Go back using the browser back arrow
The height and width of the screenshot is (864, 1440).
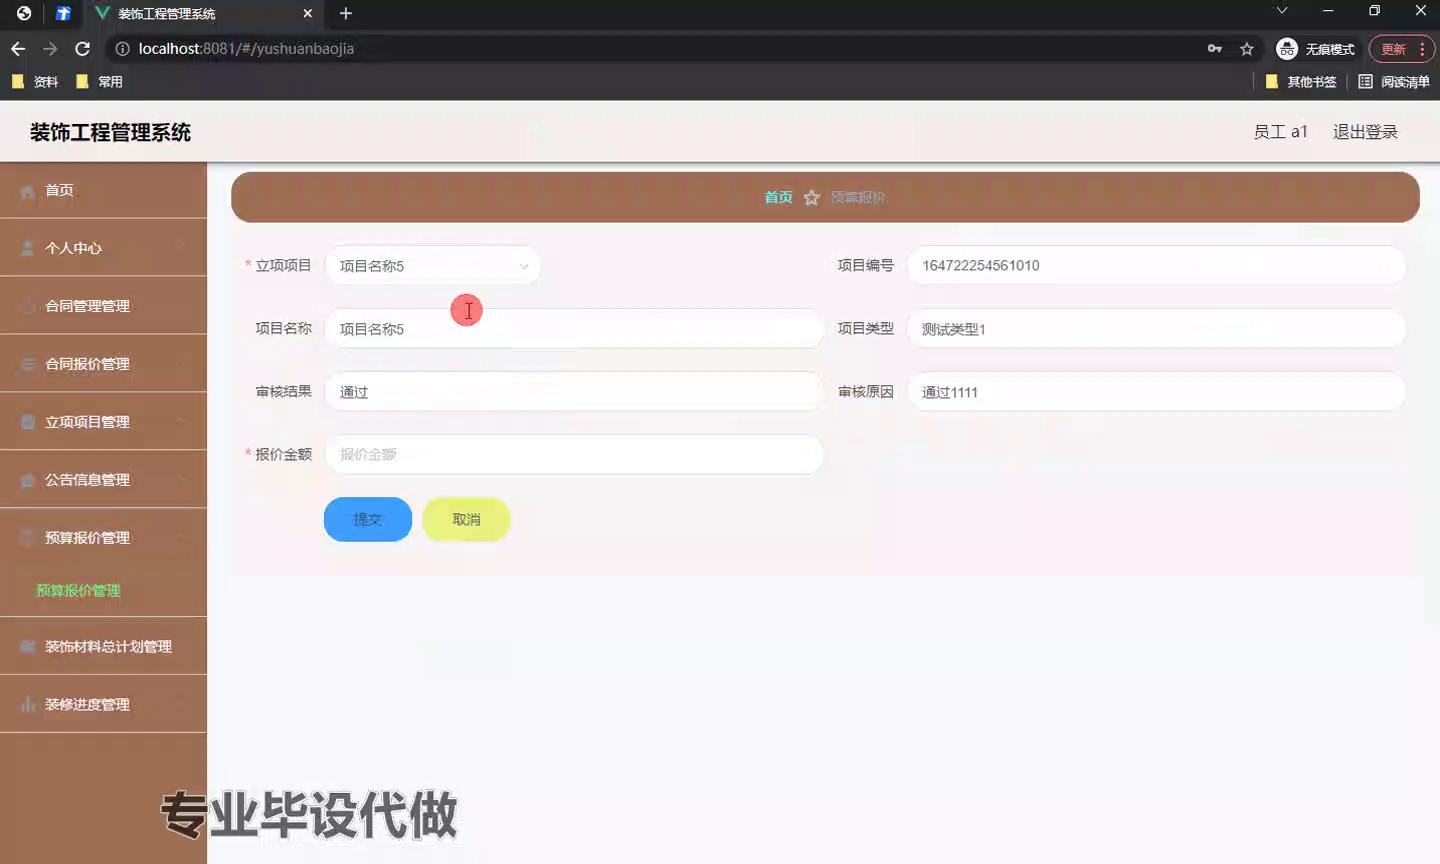coord(18,49)
